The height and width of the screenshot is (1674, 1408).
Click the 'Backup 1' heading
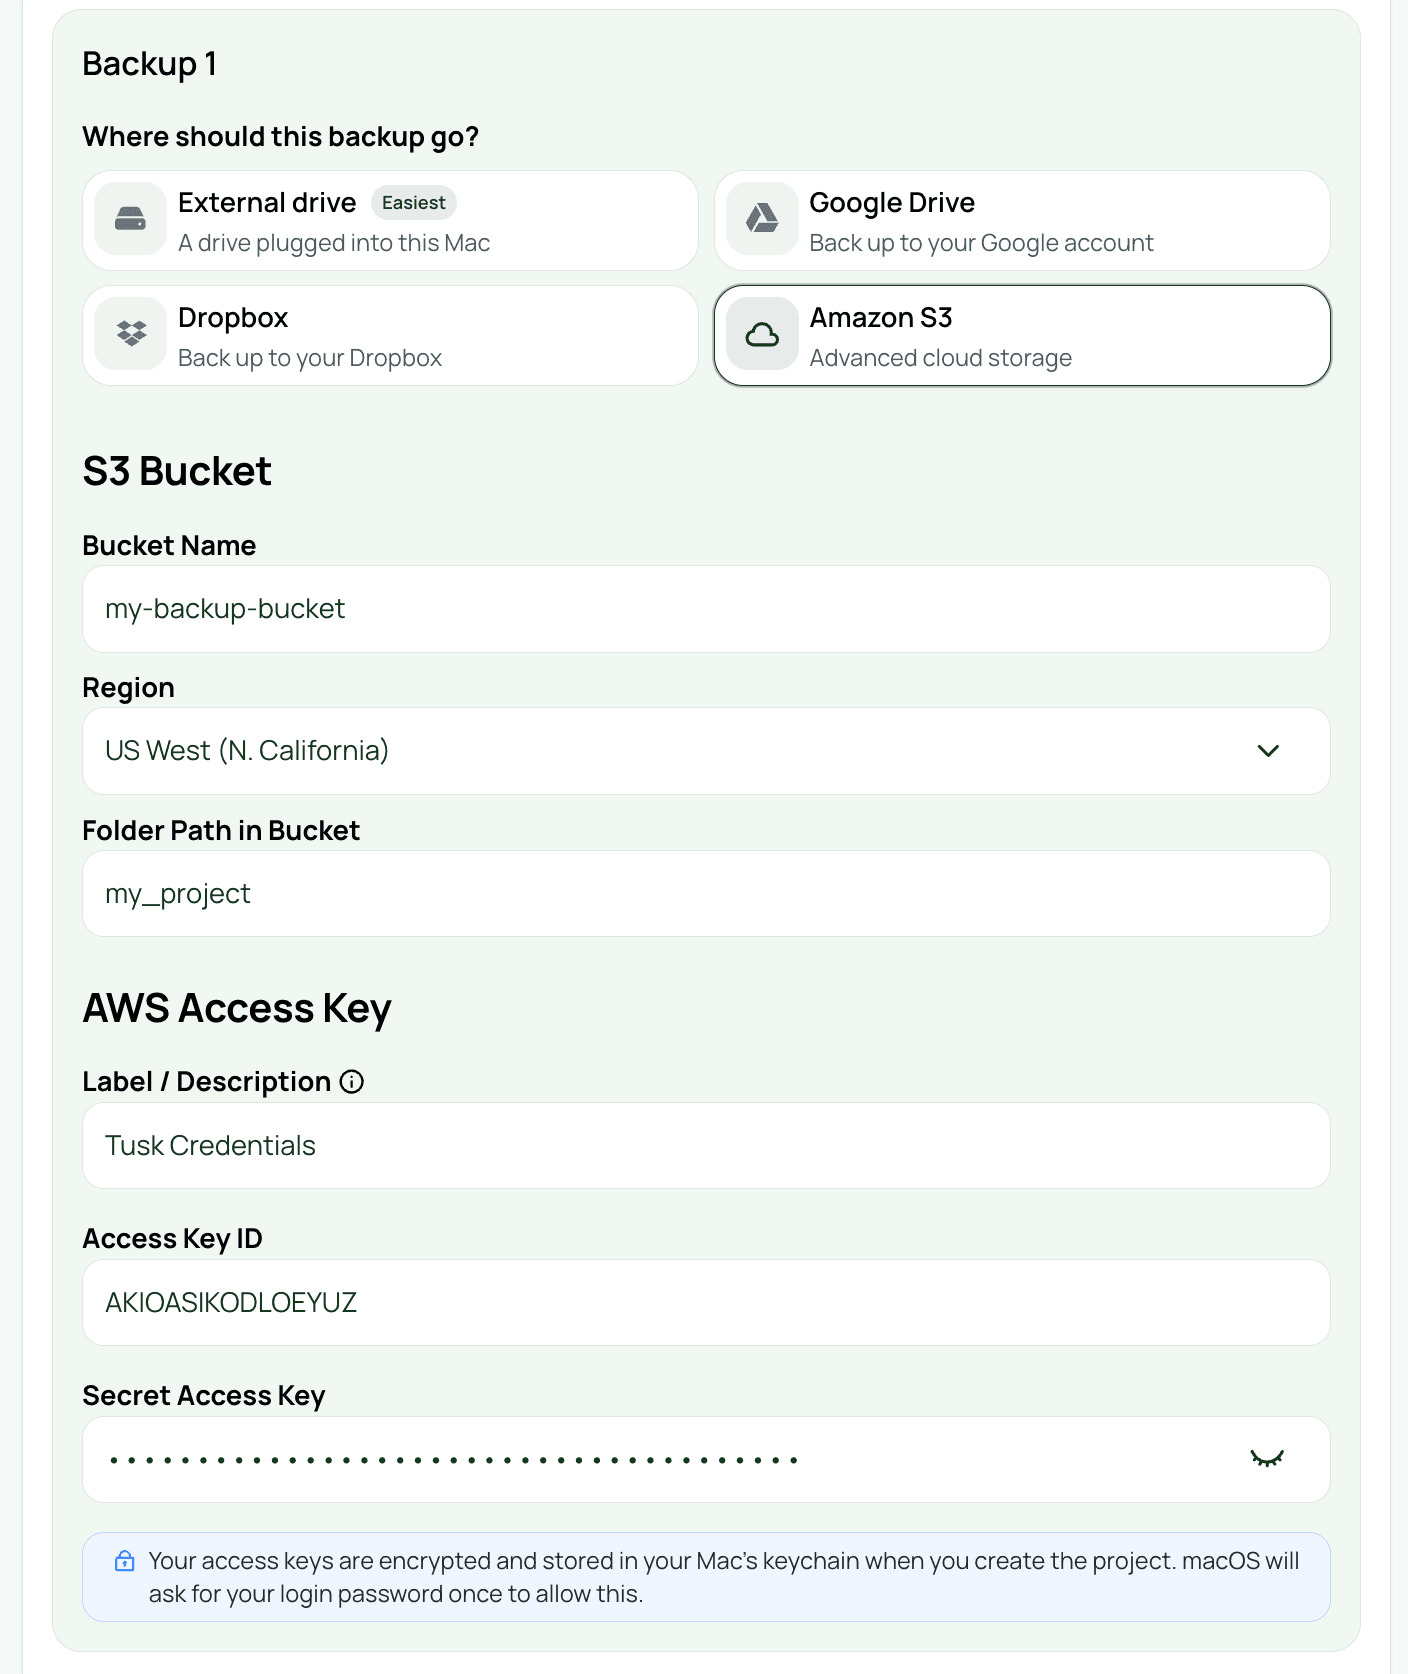[x=150, y=64]
